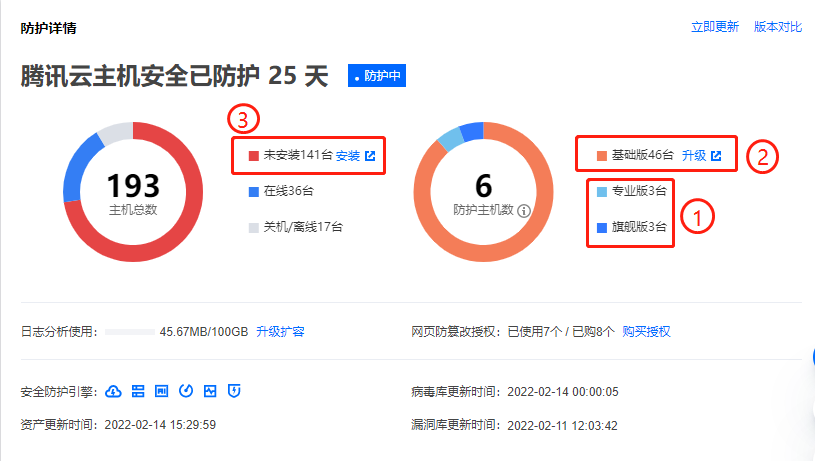Click the chart image engine icon

click(x=210, y=391)
